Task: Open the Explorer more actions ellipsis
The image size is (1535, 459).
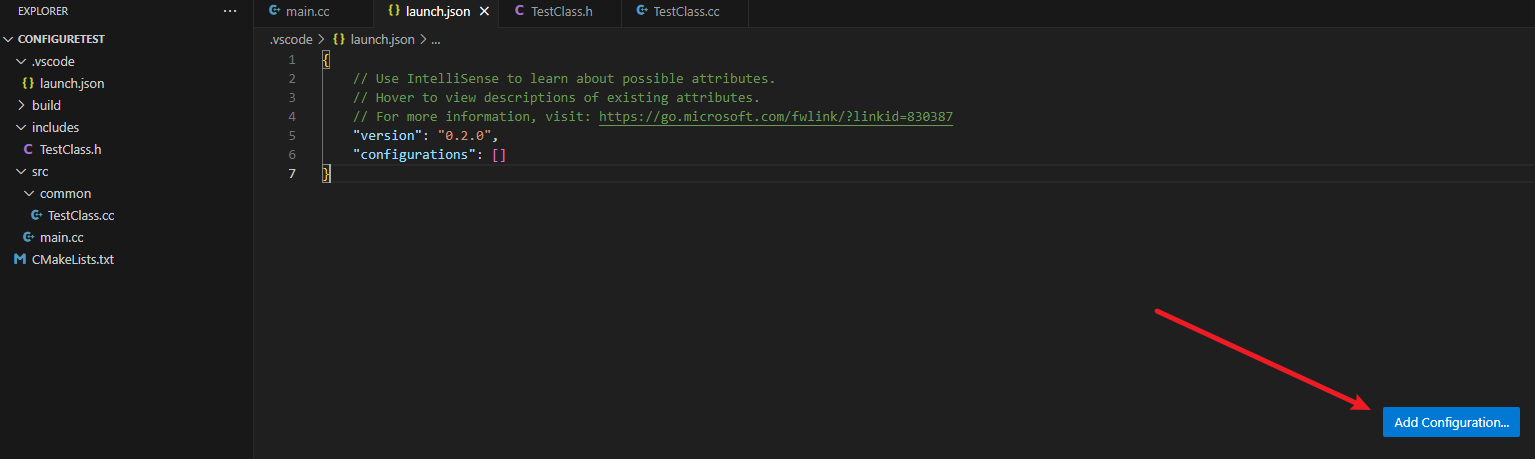Action: coord(230,11)
